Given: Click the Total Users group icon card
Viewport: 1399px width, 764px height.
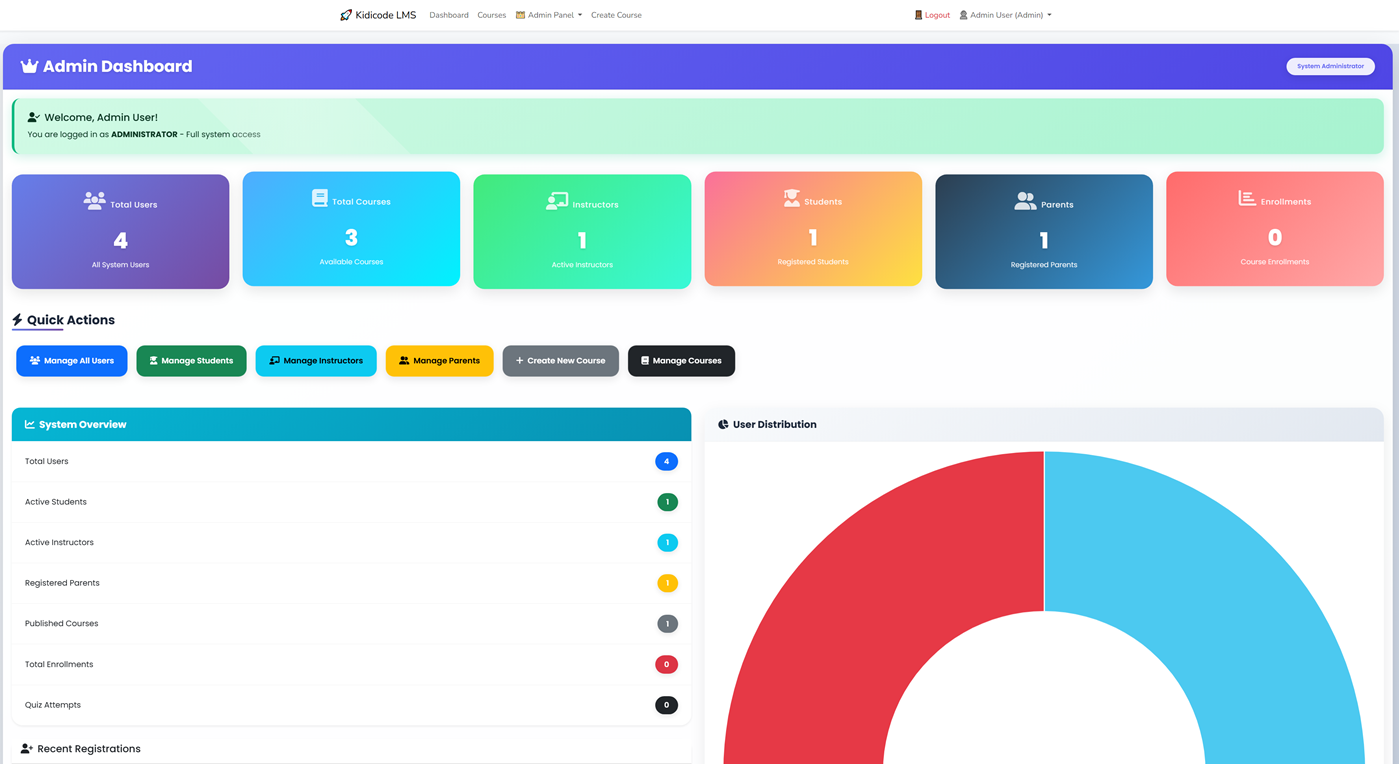Looking at the screenshot, I should pyautogui.click(x=94, y=201).
